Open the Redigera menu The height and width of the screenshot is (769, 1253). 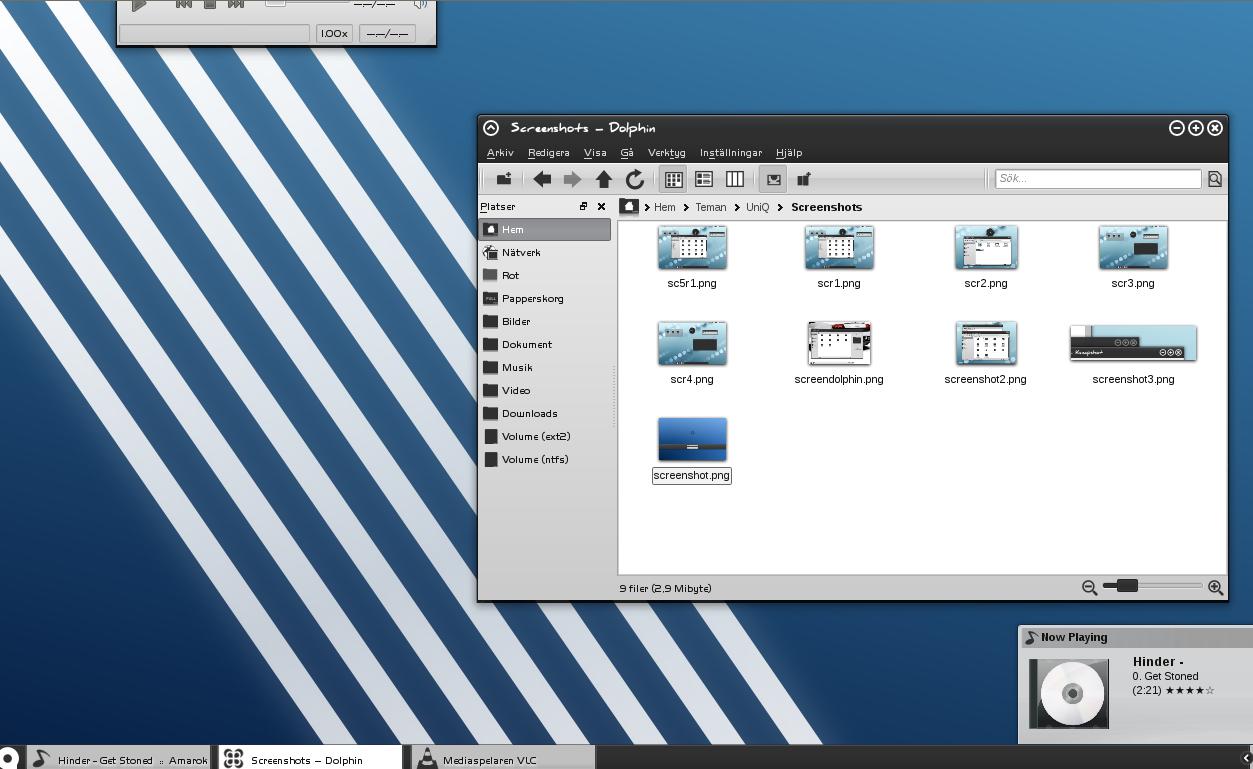pos(548,153)
